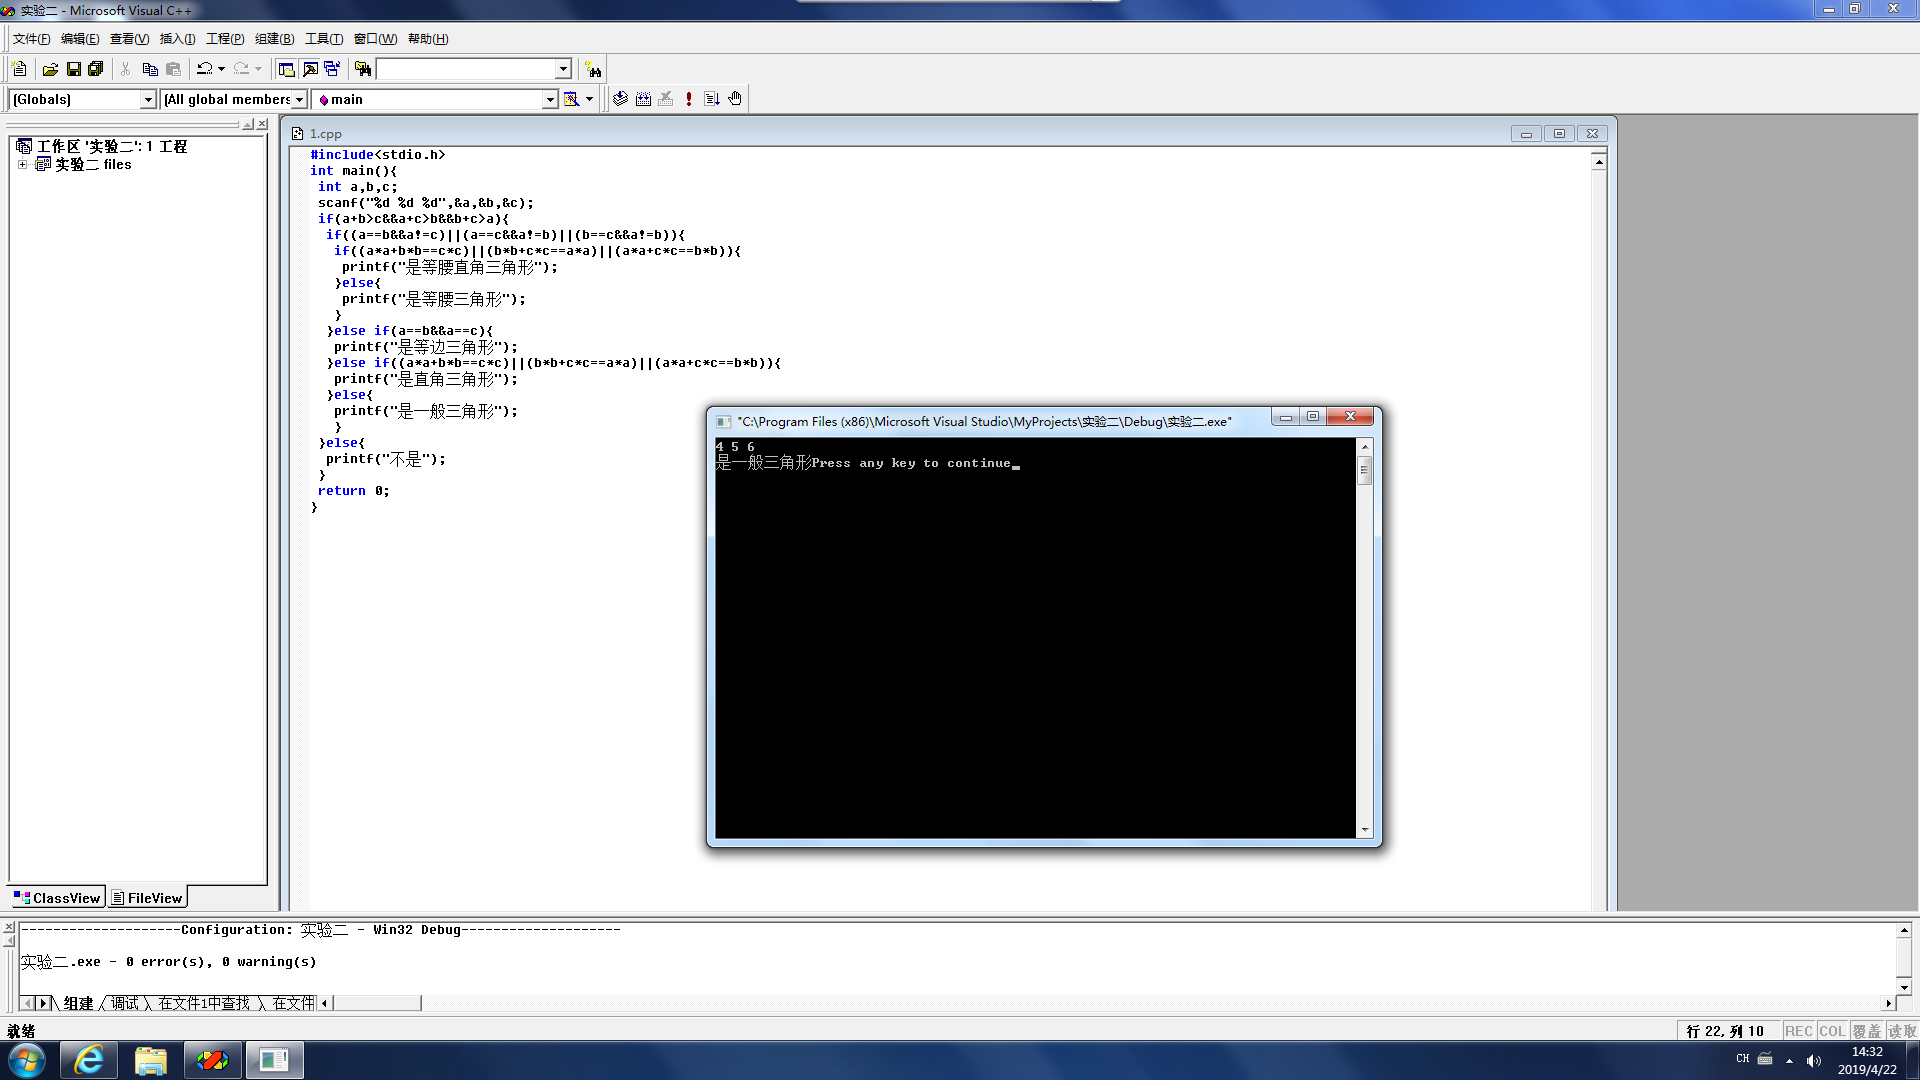Select the 调试 output tab

(125, 1003)
